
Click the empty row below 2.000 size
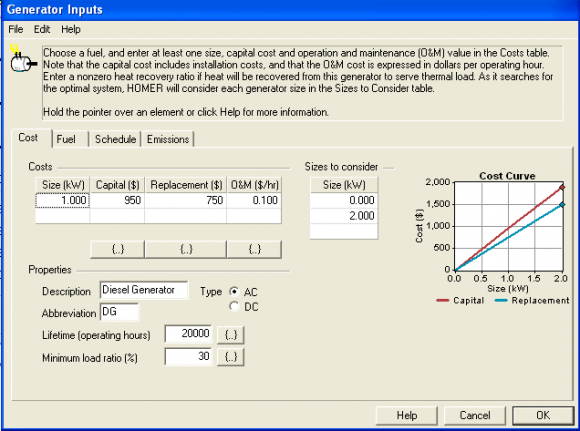point(344,231)
